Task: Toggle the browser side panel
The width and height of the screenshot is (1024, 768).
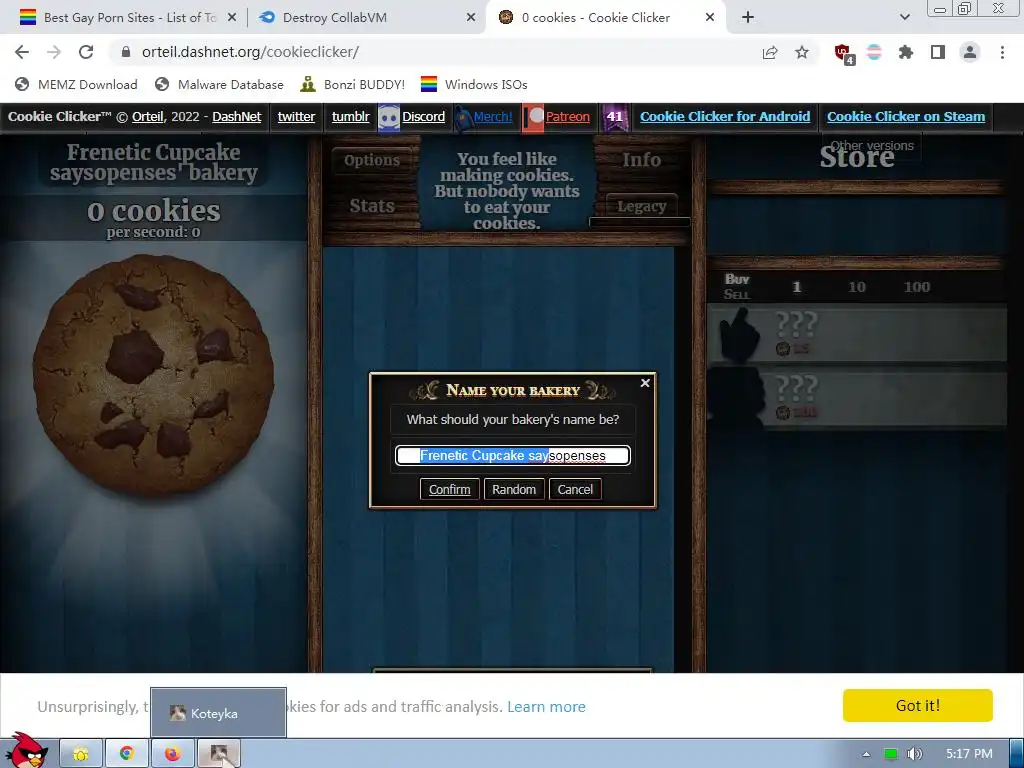Action: tap(938, 52)
